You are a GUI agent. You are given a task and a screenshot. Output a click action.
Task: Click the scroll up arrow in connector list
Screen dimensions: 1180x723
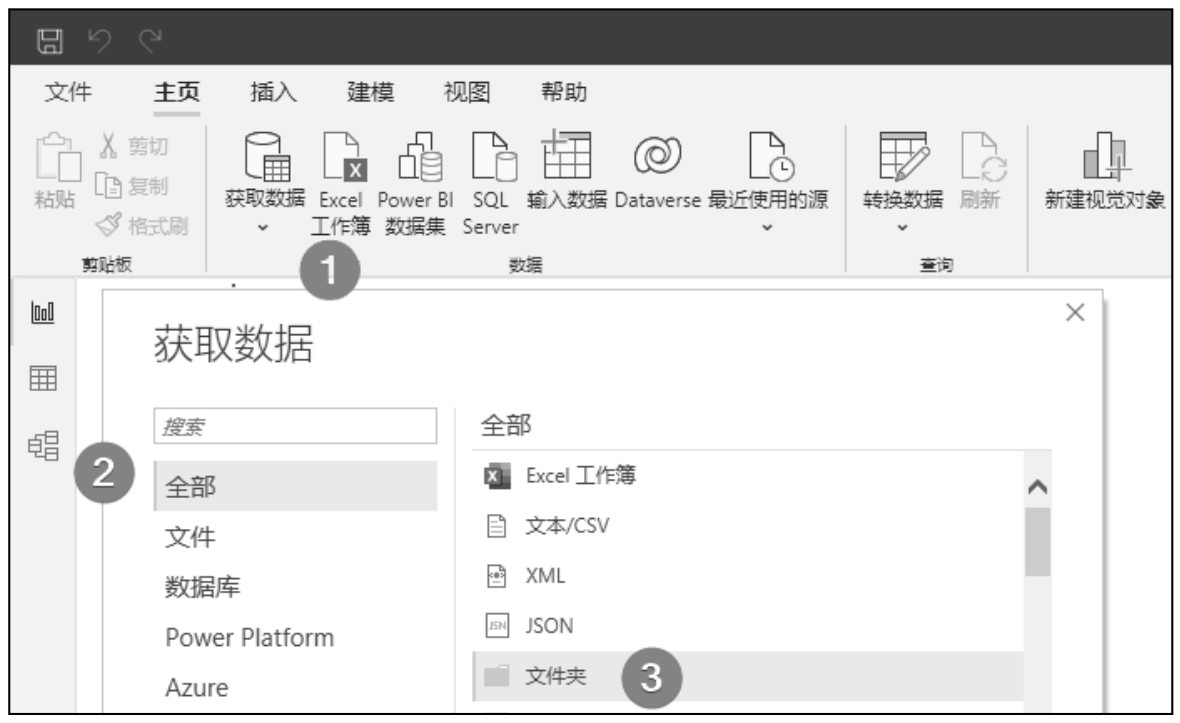pyautogui.click(x=1038, y=488)
